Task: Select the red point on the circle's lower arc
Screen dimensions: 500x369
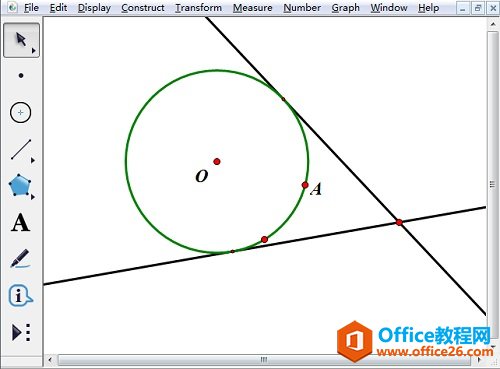Action: coord(264,239)
